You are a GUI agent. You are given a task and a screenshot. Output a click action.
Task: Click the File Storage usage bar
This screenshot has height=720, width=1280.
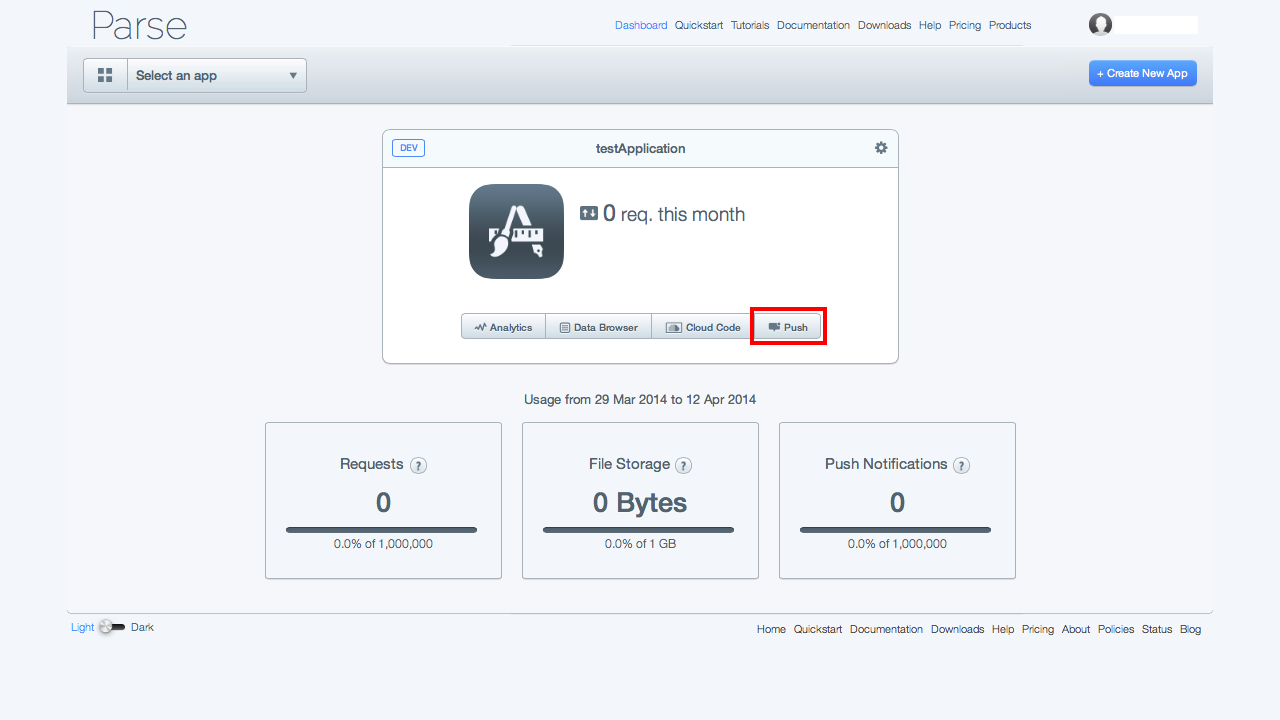639,530
